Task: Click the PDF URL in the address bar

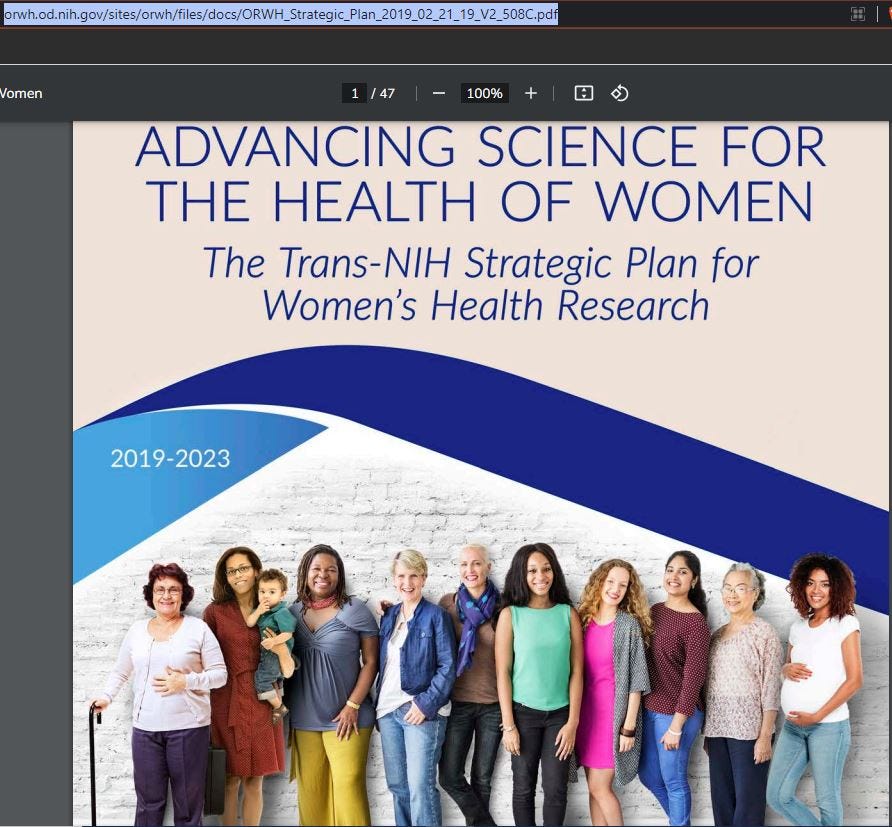Action: tap(280, 14)
